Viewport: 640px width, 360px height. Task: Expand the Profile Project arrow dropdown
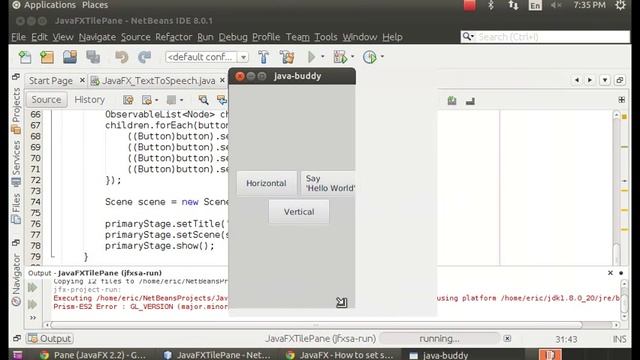[x=382, y=56]
